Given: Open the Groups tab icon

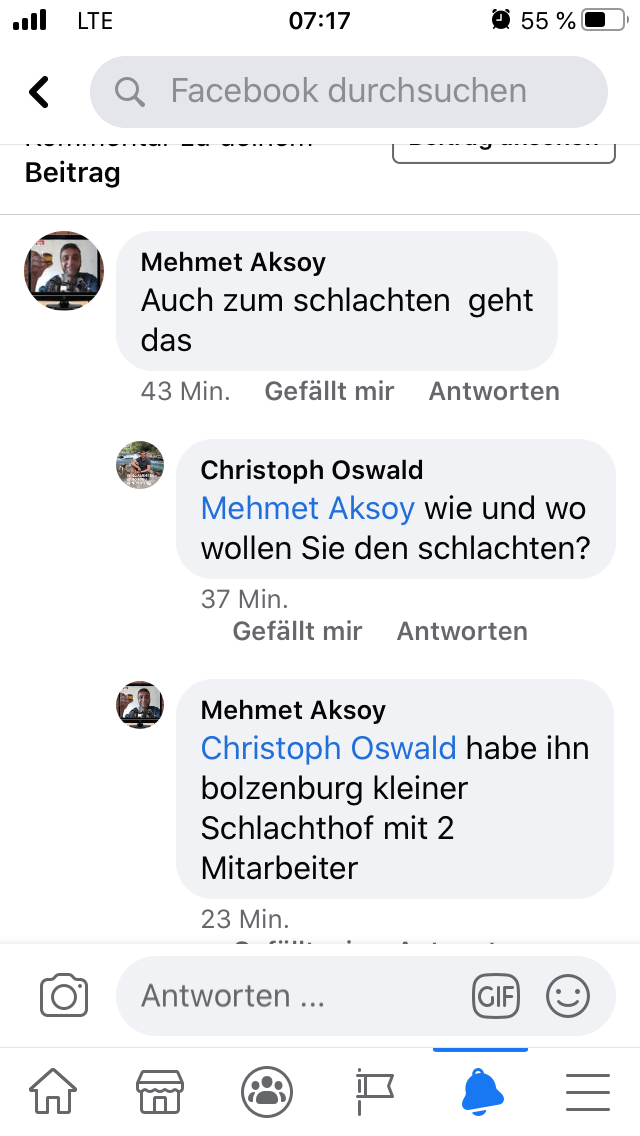Looking at the screenshot, I should pos(267,1091).
